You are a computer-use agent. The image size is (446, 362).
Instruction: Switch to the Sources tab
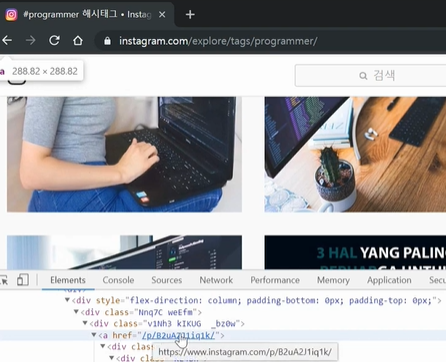click(167, 280)
